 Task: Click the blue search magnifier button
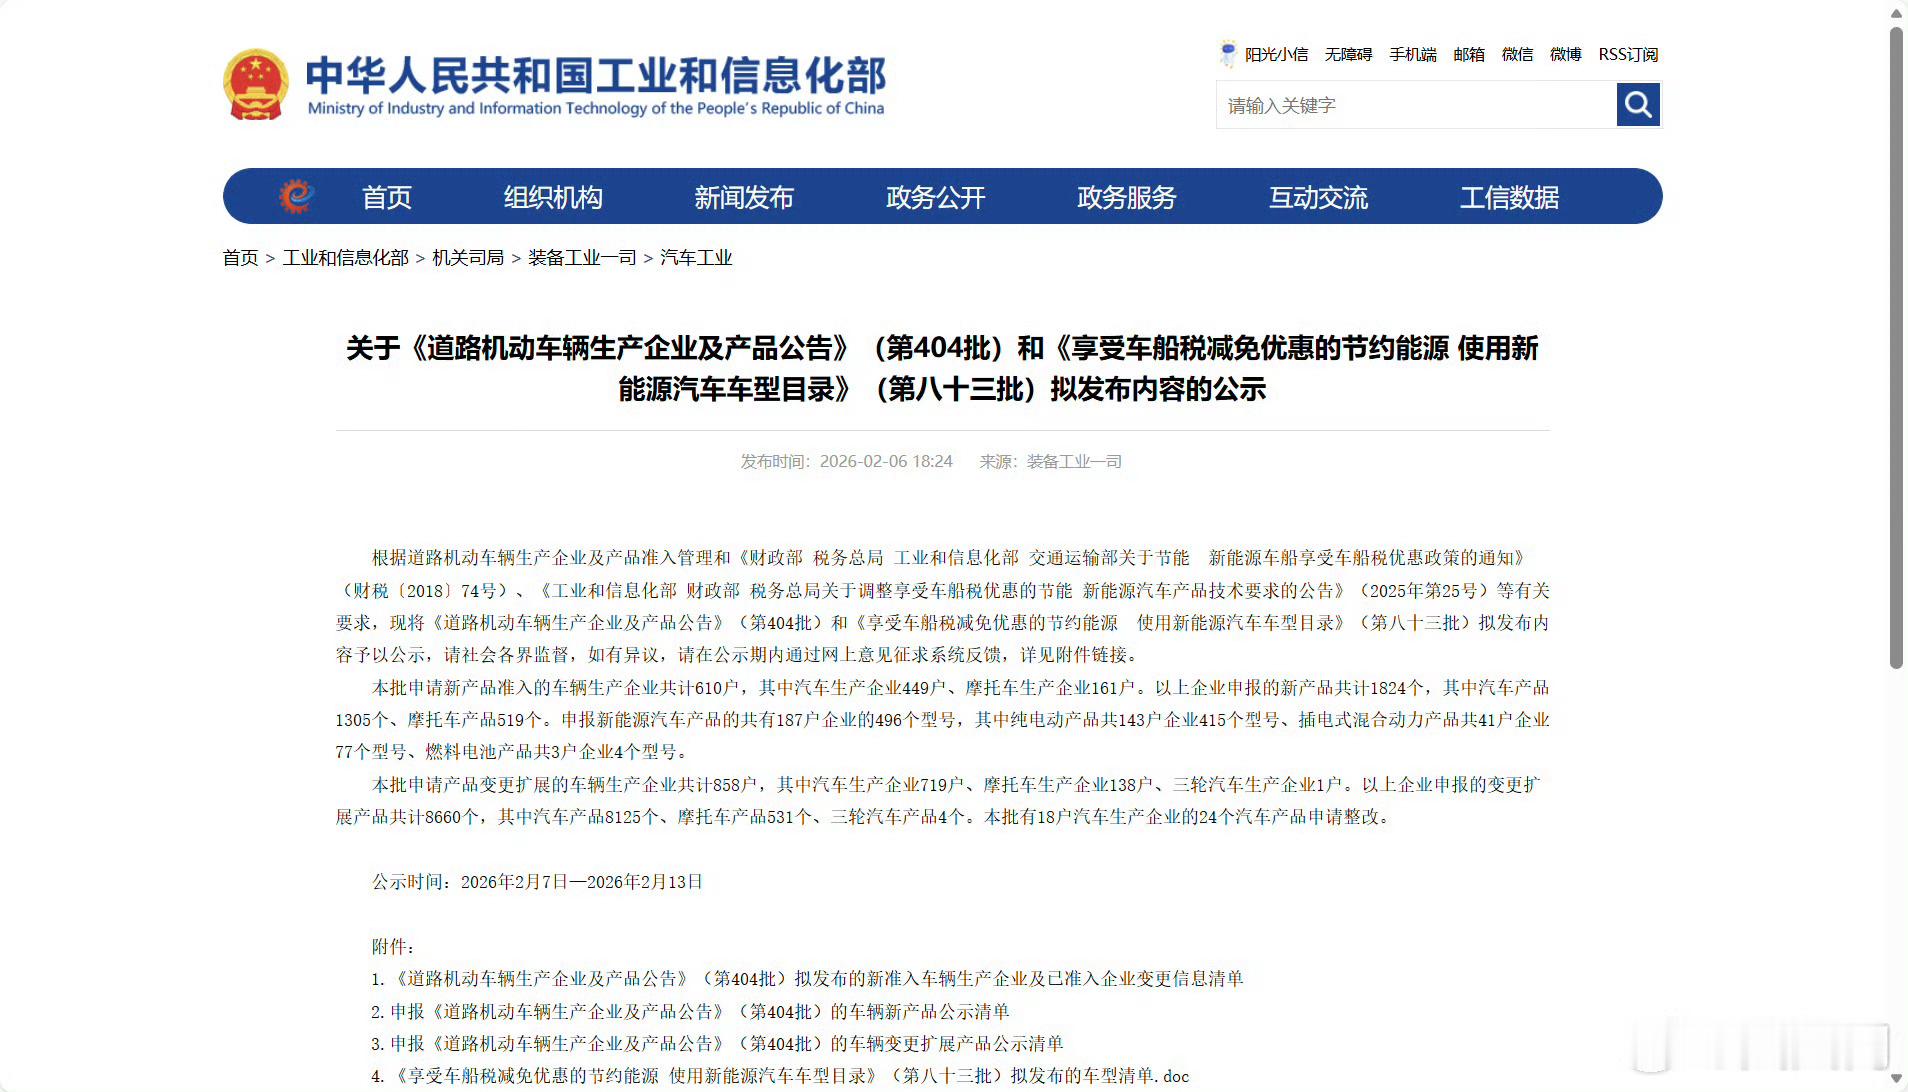[x=1638, y=104]
